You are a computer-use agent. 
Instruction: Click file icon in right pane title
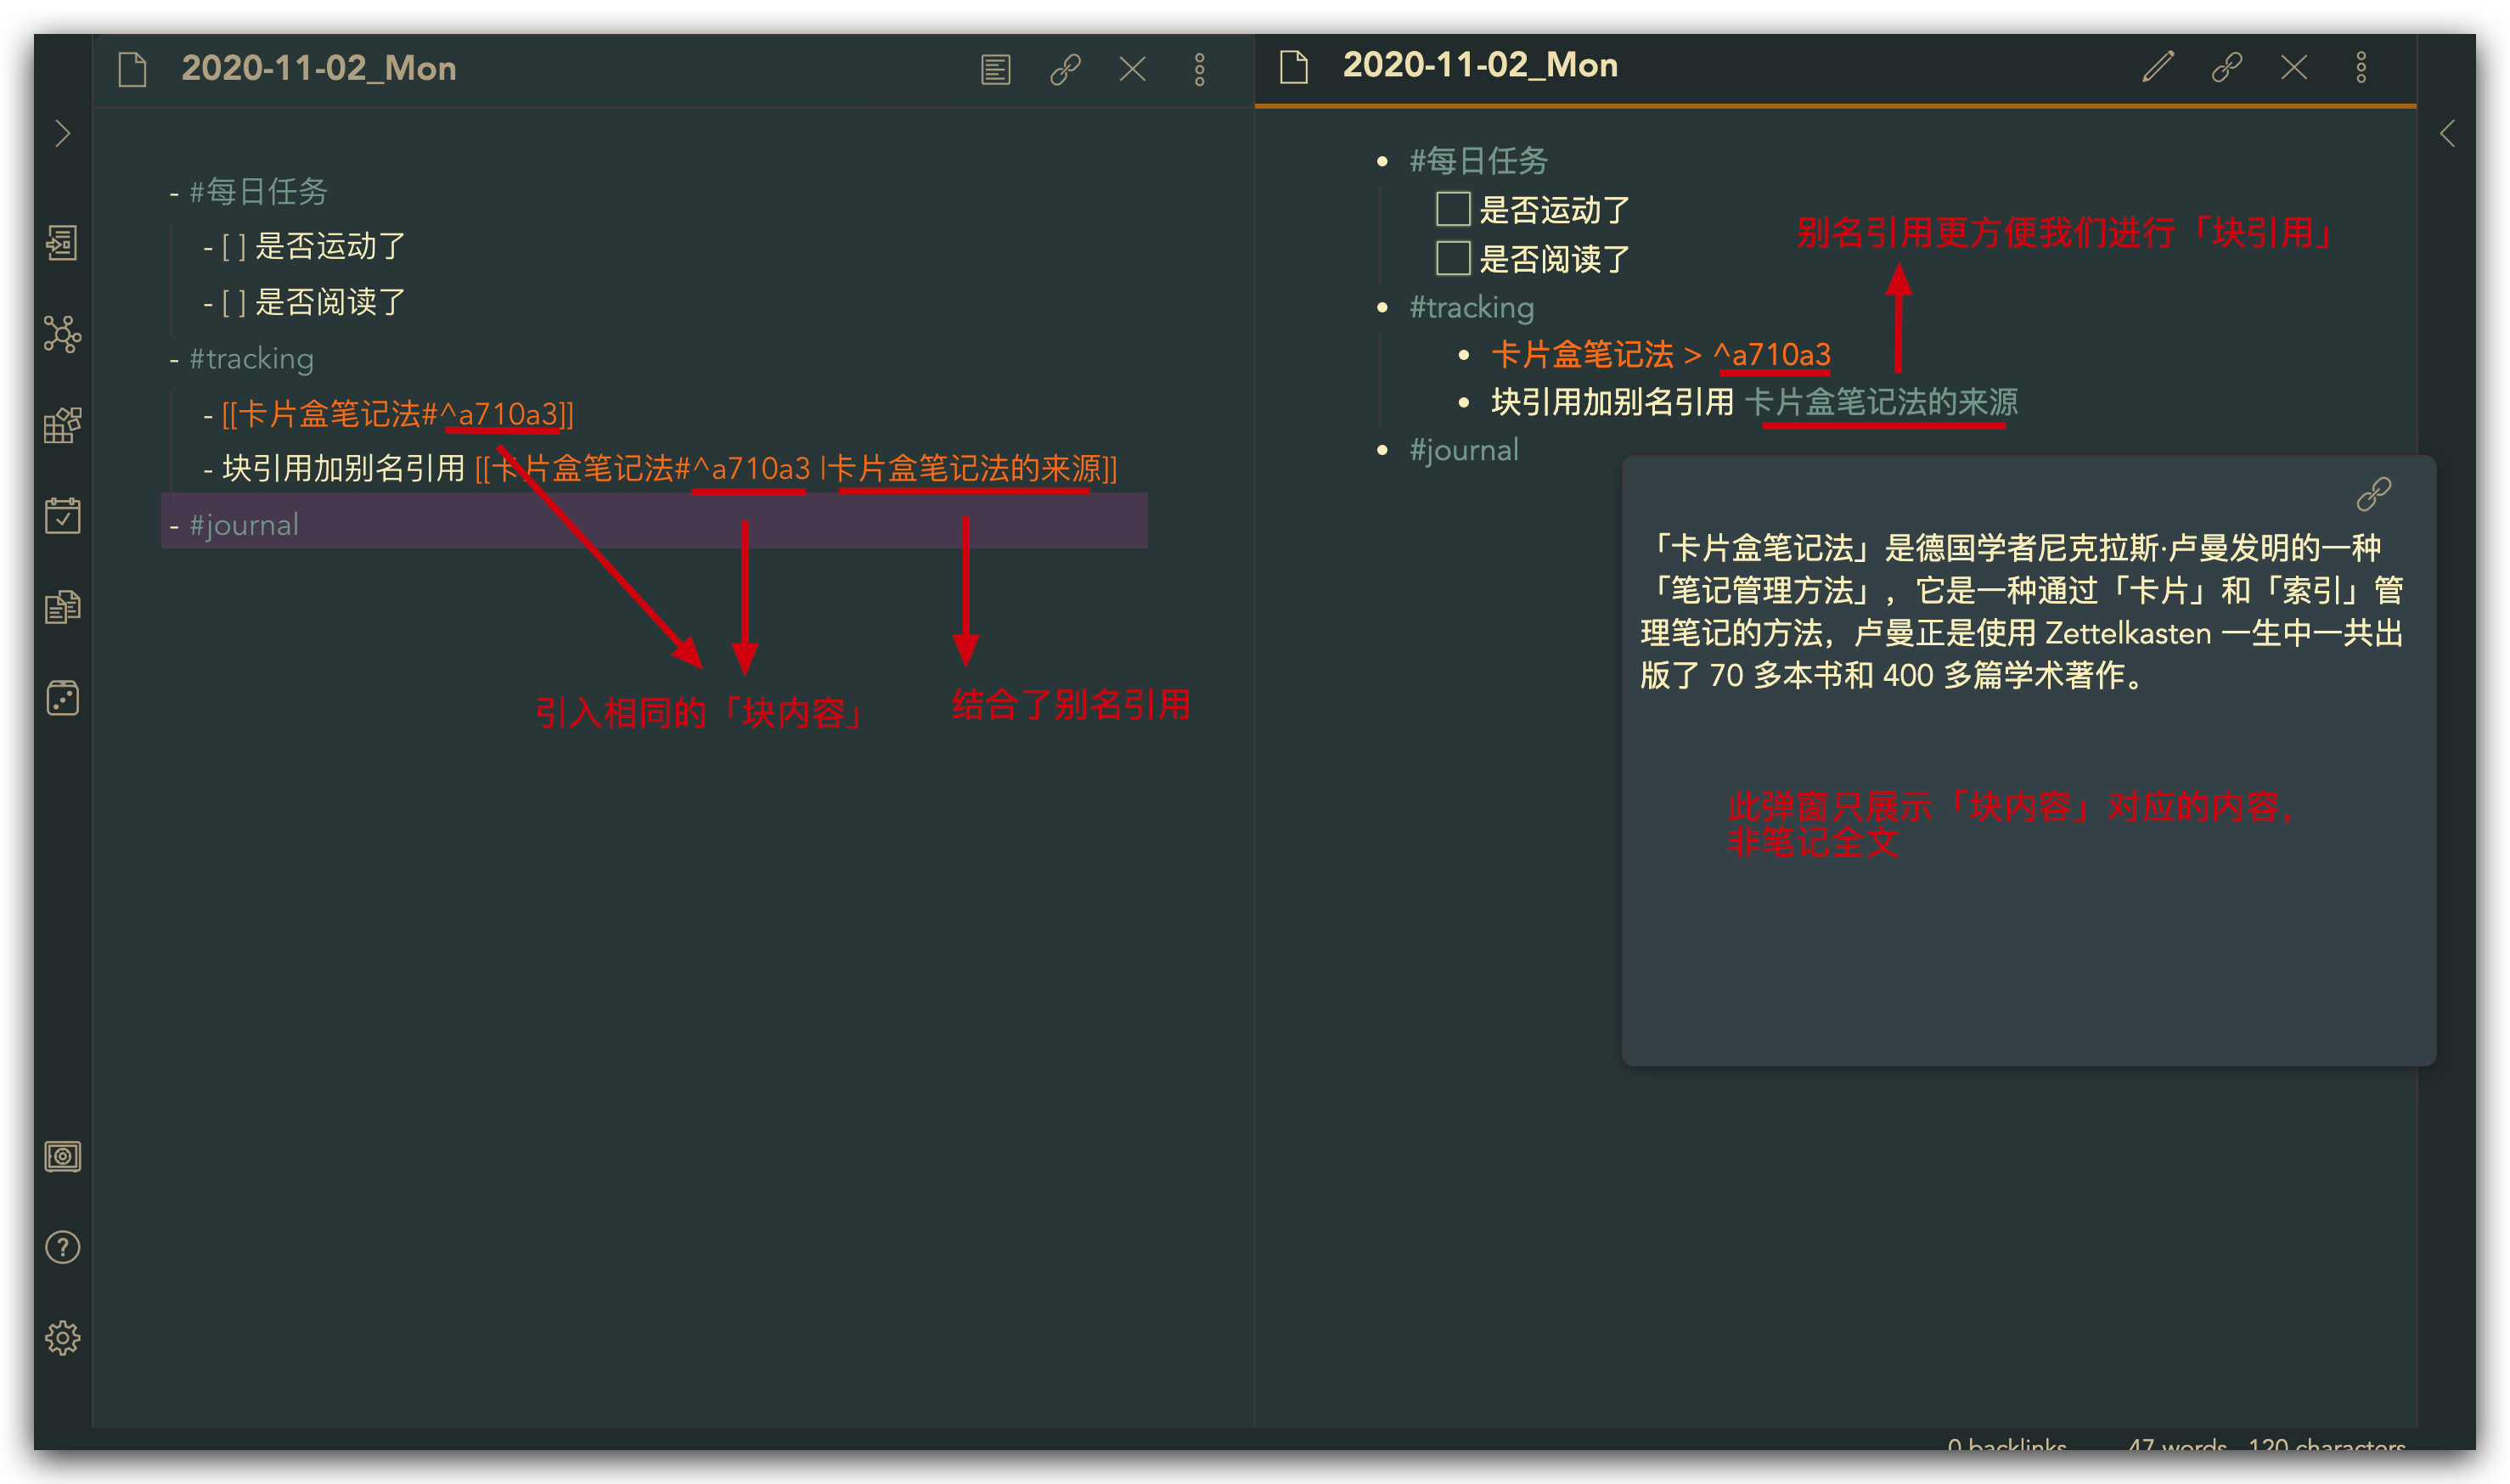[x=1294, y=67]
